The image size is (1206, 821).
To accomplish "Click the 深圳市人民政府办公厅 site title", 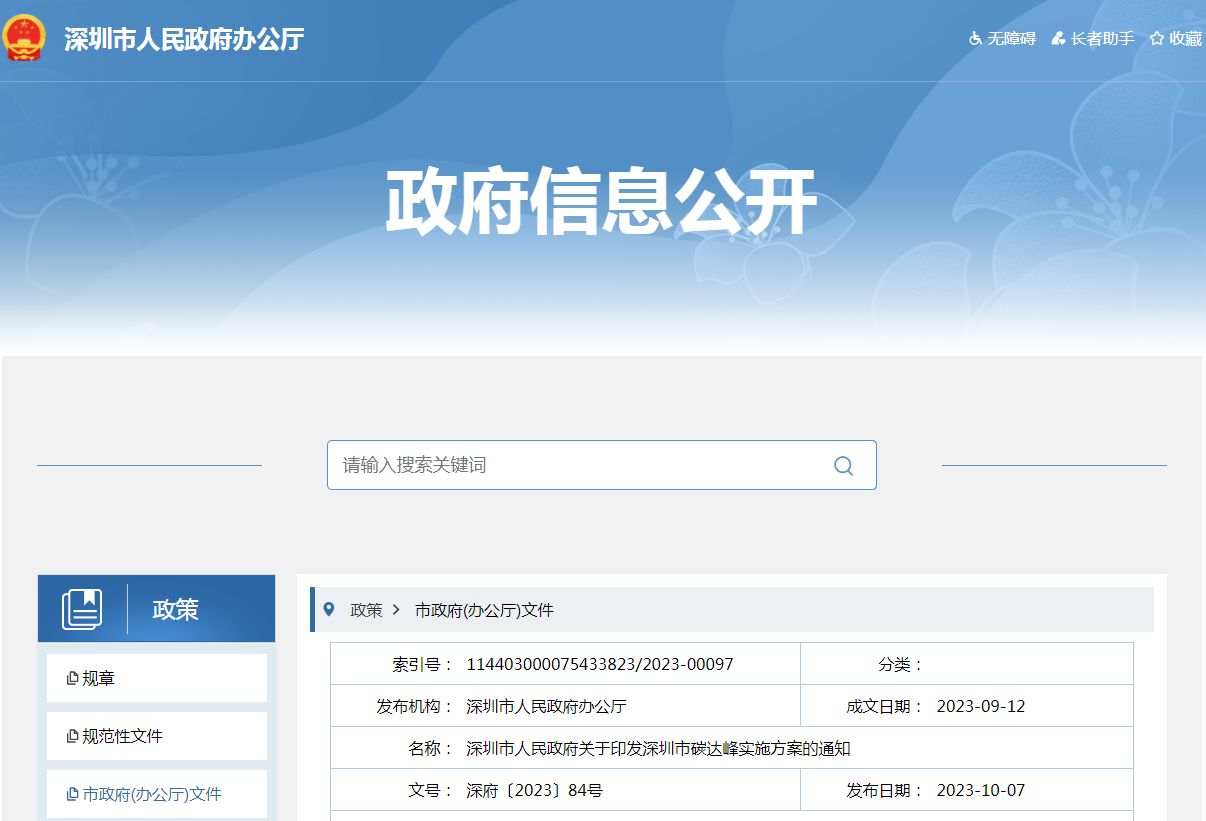I will 184,39.
